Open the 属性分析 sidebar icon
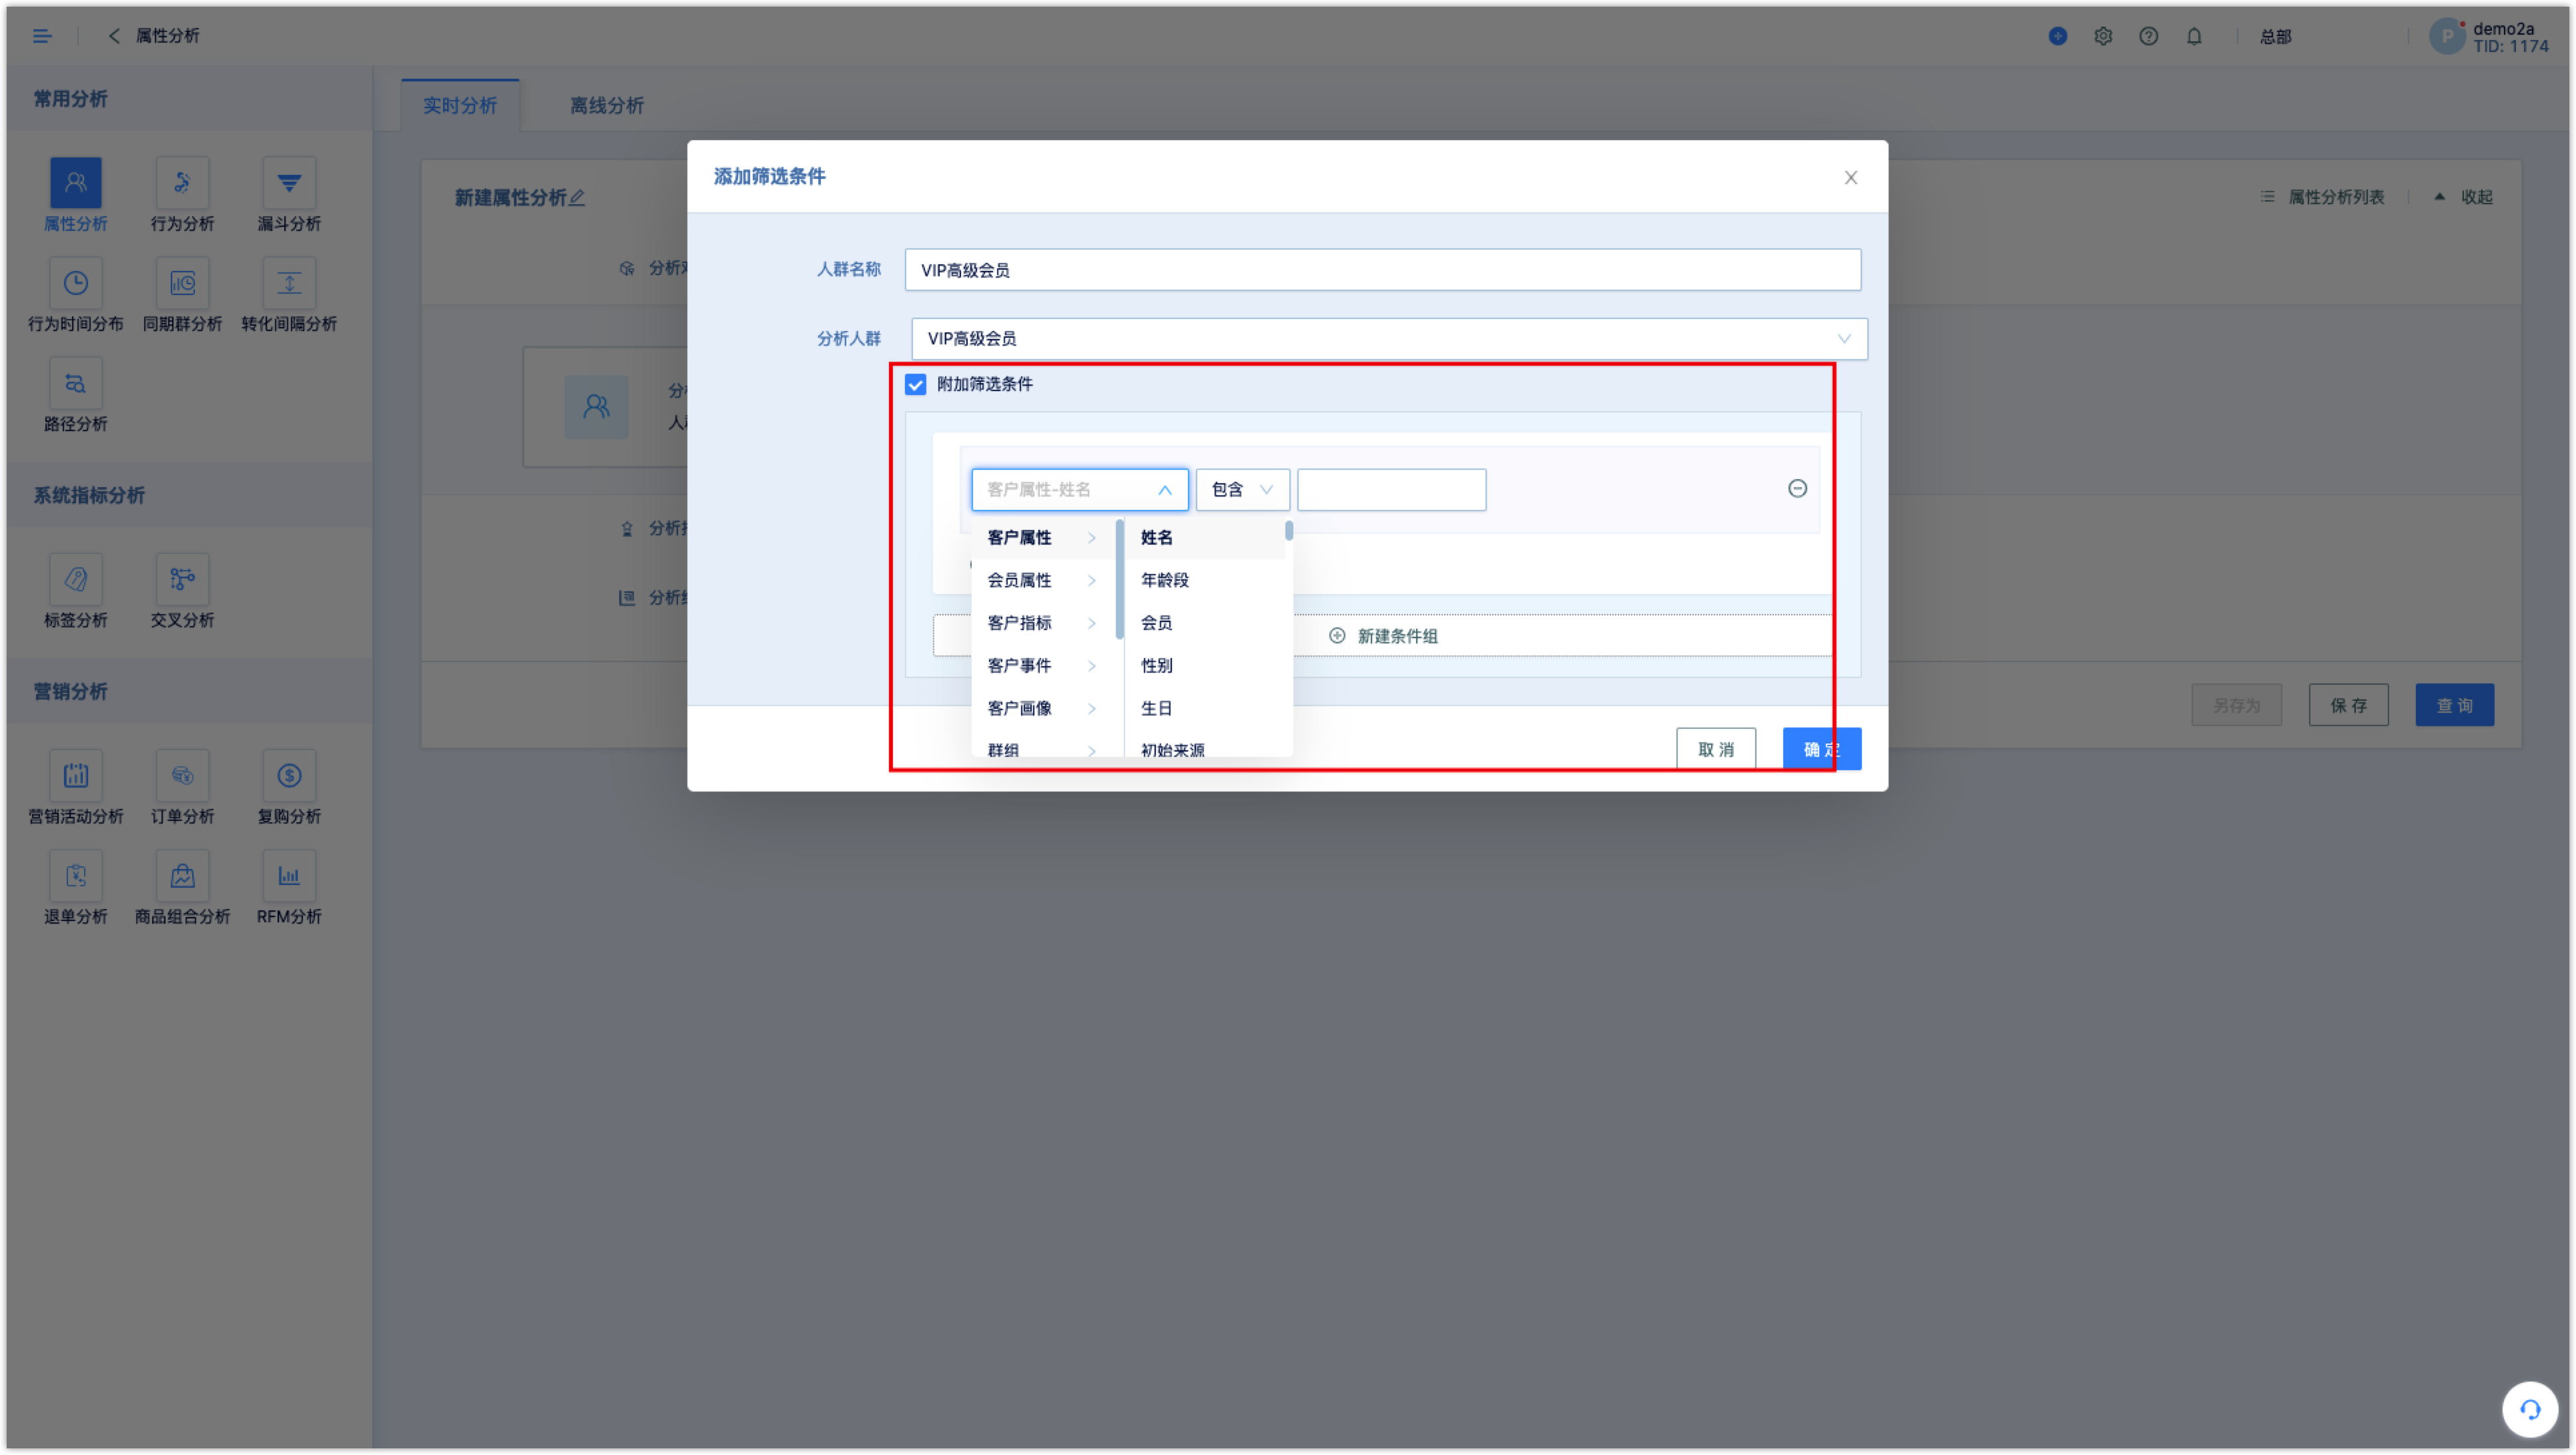Image resolution: width=2576 pixels, height=1455 pixels. click(75, 182)
